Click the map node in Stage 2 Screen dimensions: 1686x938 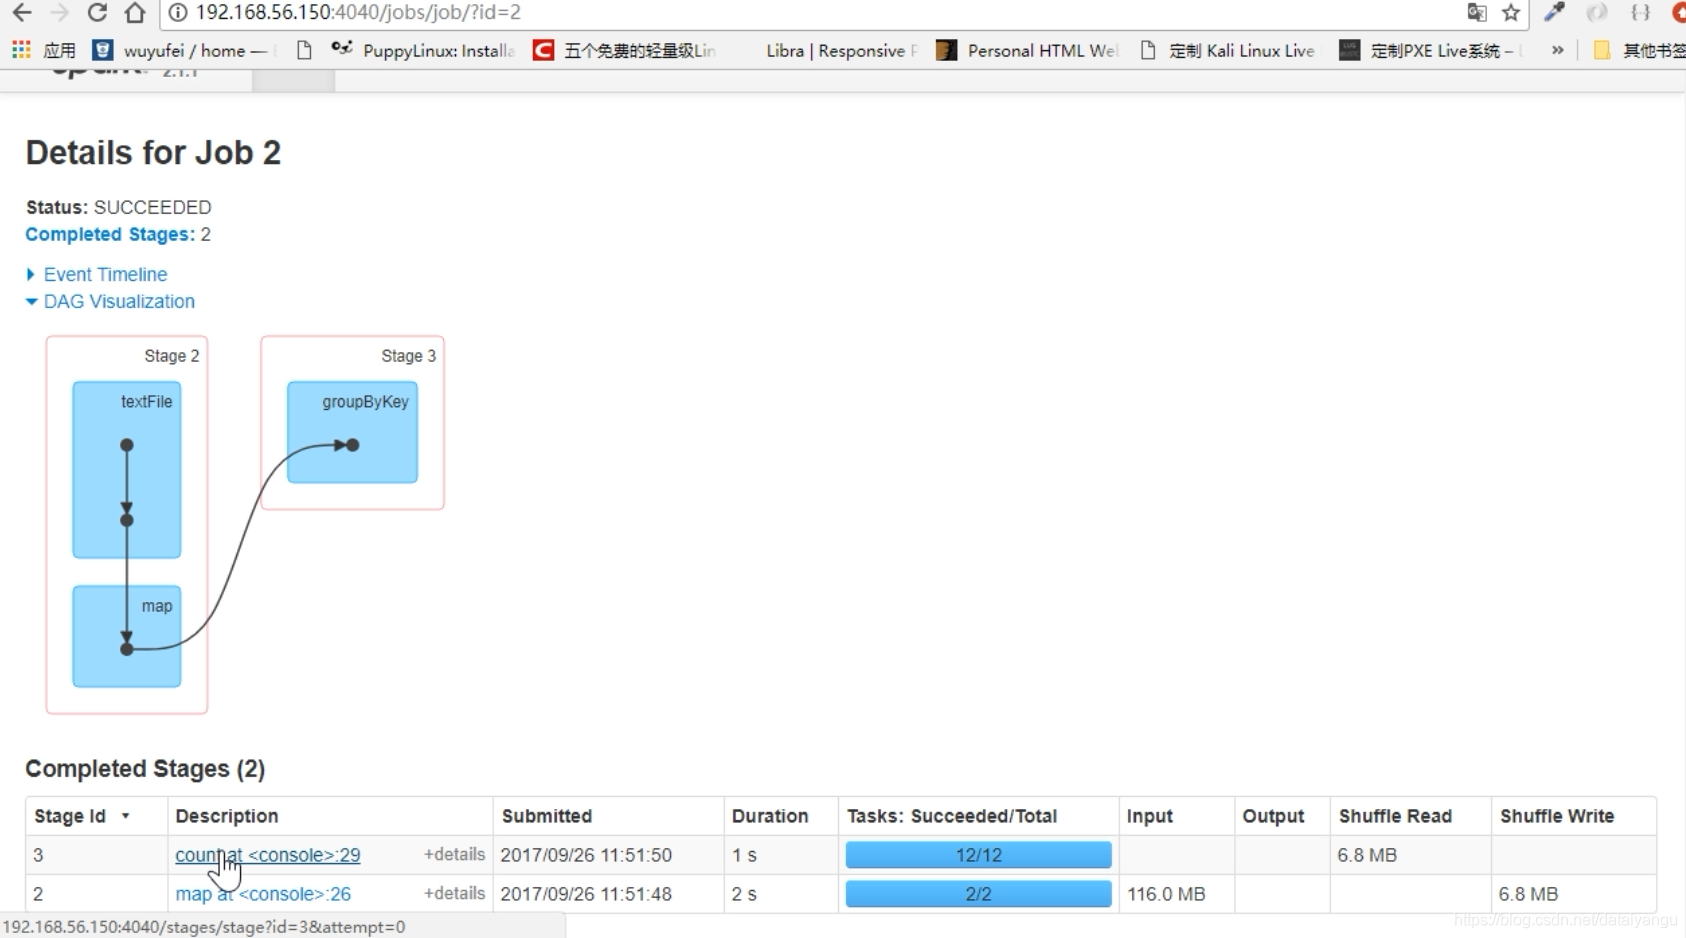(x=127, y=636)
